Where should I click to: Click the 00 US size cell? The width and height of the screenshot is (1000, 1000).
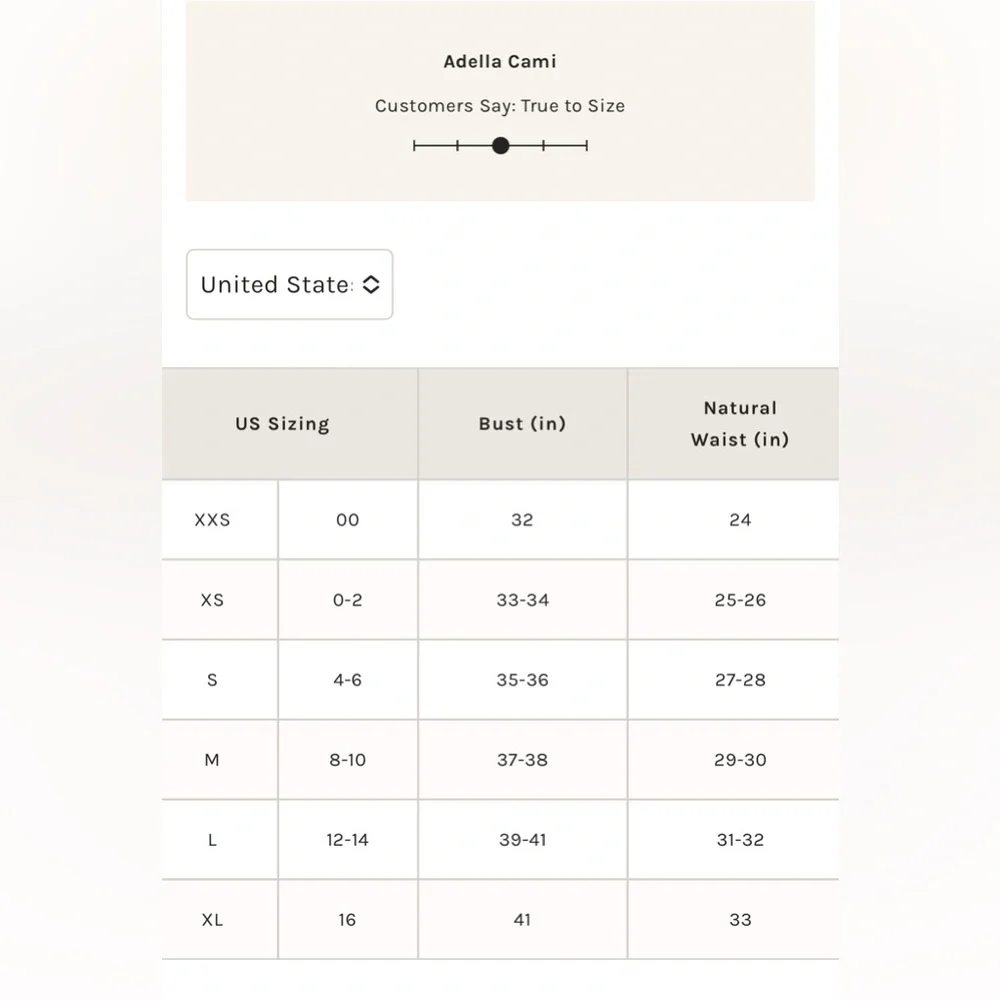click(x=348, y=520)
